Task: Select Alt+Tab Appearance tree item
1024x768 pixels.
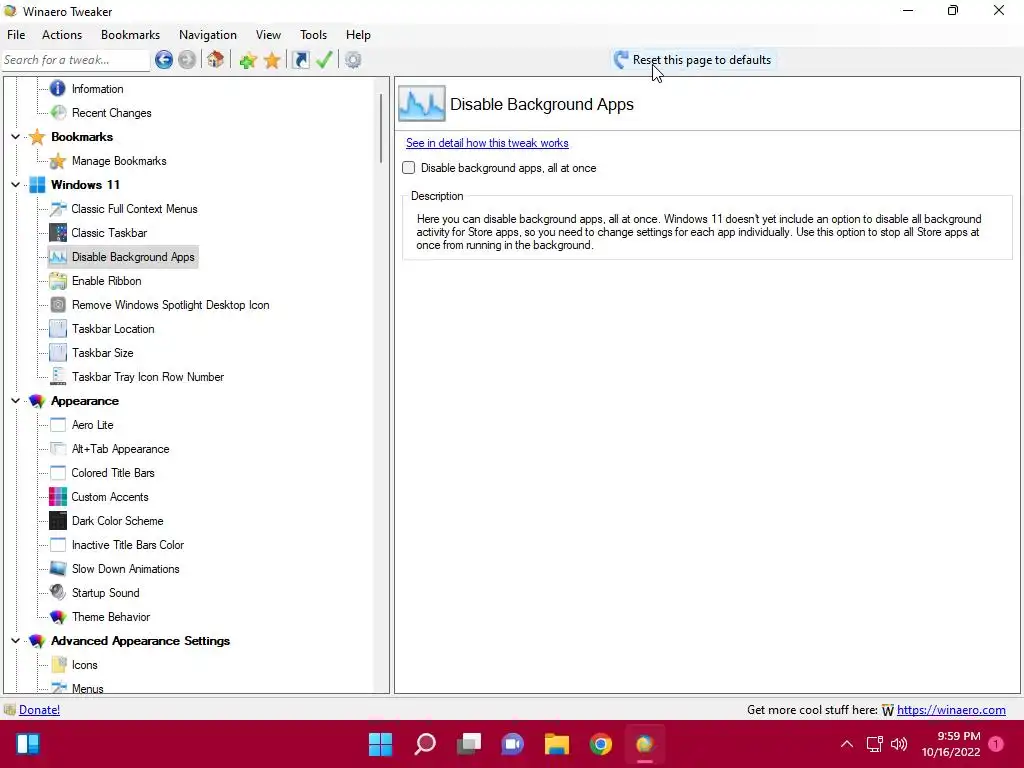Action: coord(120,449)
